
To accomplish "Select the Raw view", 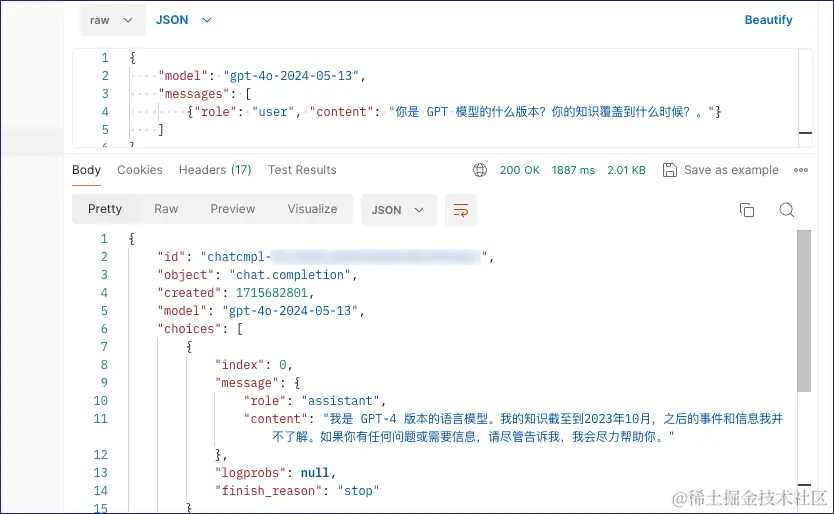I will tap(166, 209).
